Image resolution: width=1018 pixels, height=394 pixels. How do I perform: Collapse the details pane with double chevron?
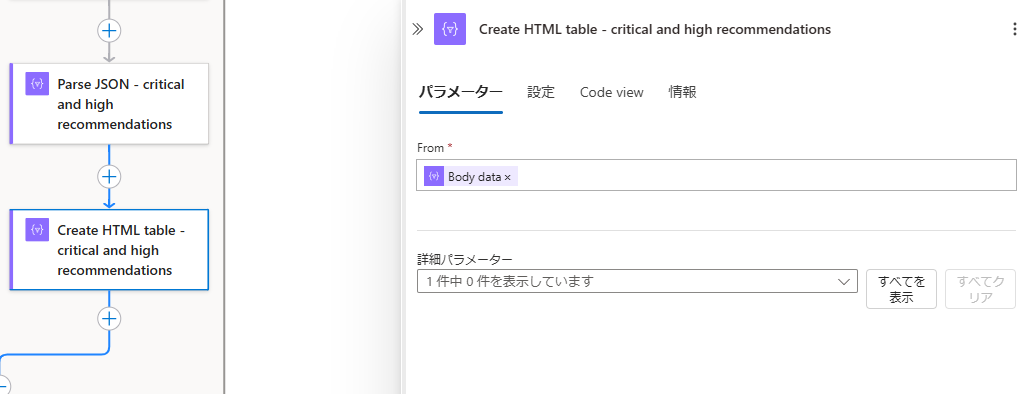(417, 29)
